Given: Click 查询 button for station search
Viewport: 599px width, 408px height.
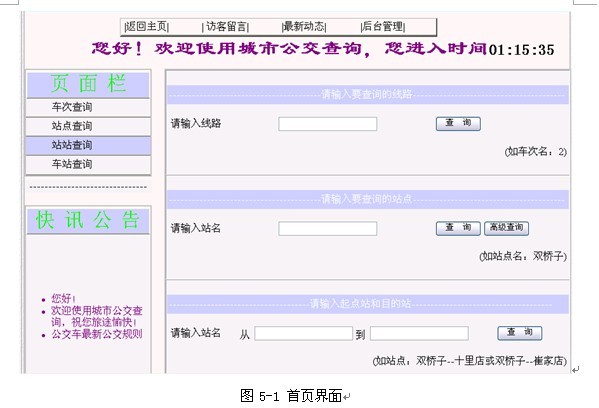Looking at the screenshot, I should [458, 228].
